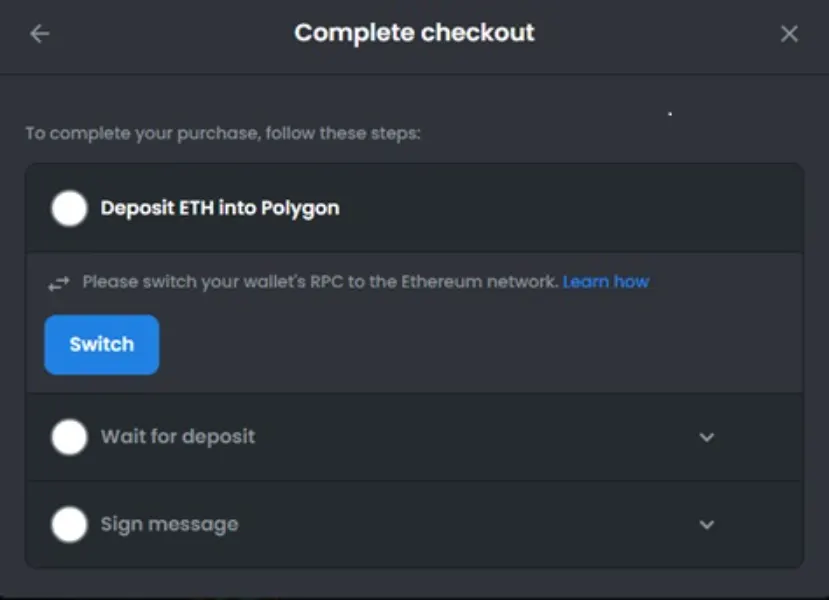Click the 'To complete your purchase' instruction text
Viewport: 829px width, 600px height.
(x=222, y=133)
